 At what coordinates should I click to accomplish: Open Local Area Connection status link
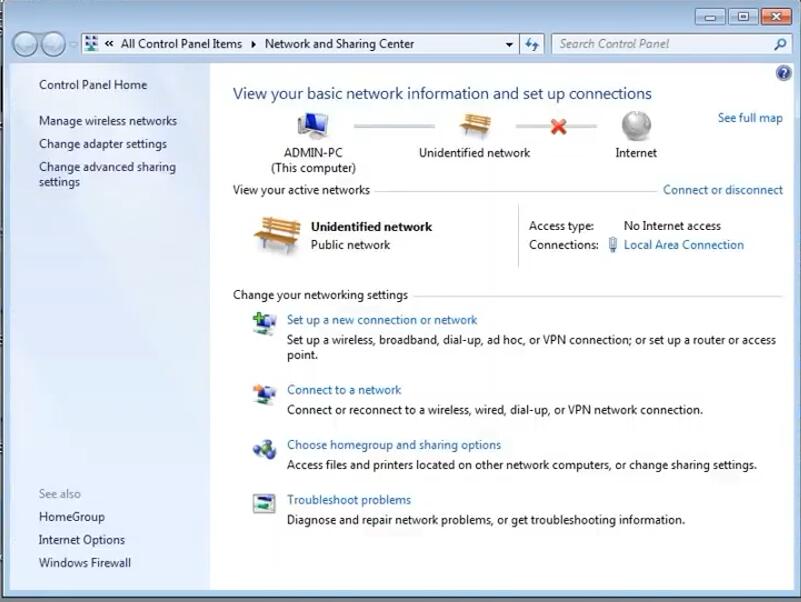684,245
